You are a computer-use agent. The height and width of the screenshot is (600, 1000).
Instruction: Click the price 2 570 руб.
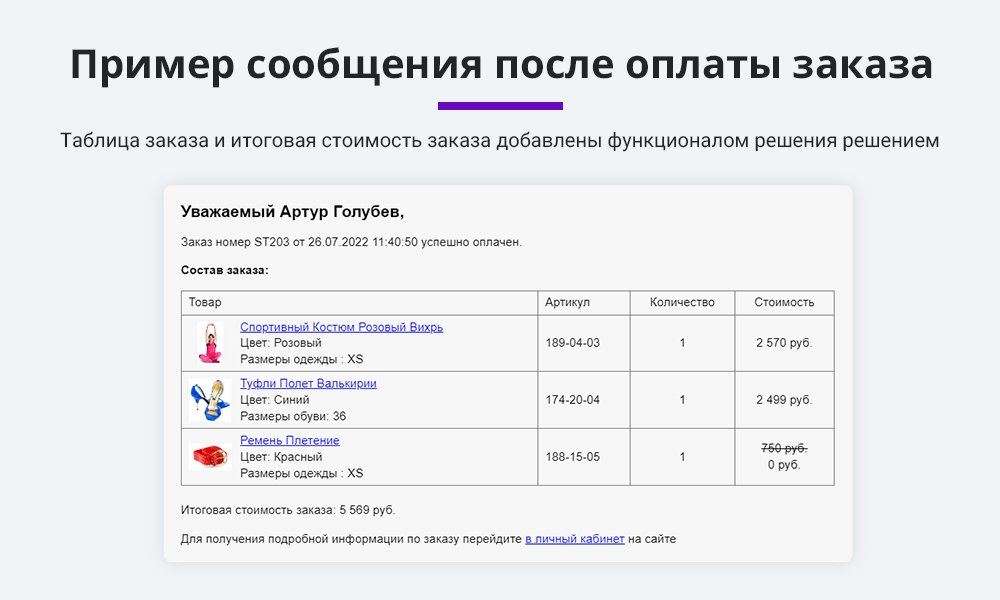(784, 342)
